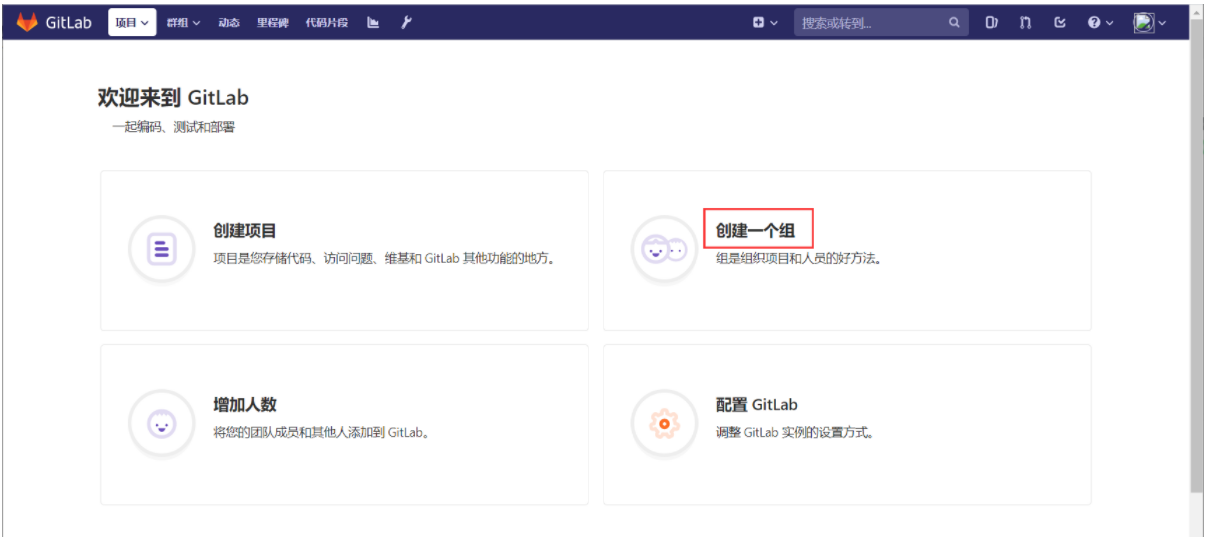Screen dimensions: 1205x537
Task: Click the 项目是您存储代码 description text
Action: point(384,258)
